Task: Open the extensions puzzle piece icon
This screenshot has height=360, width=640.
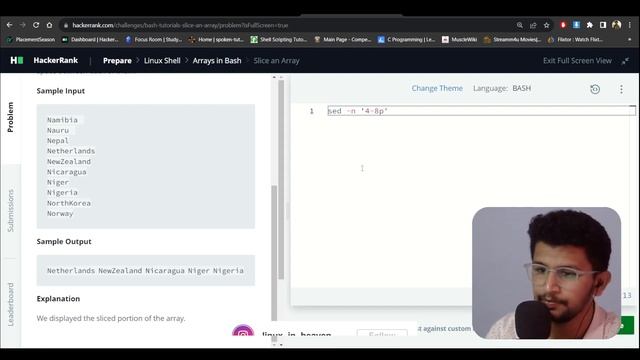Action: point(590,25)
